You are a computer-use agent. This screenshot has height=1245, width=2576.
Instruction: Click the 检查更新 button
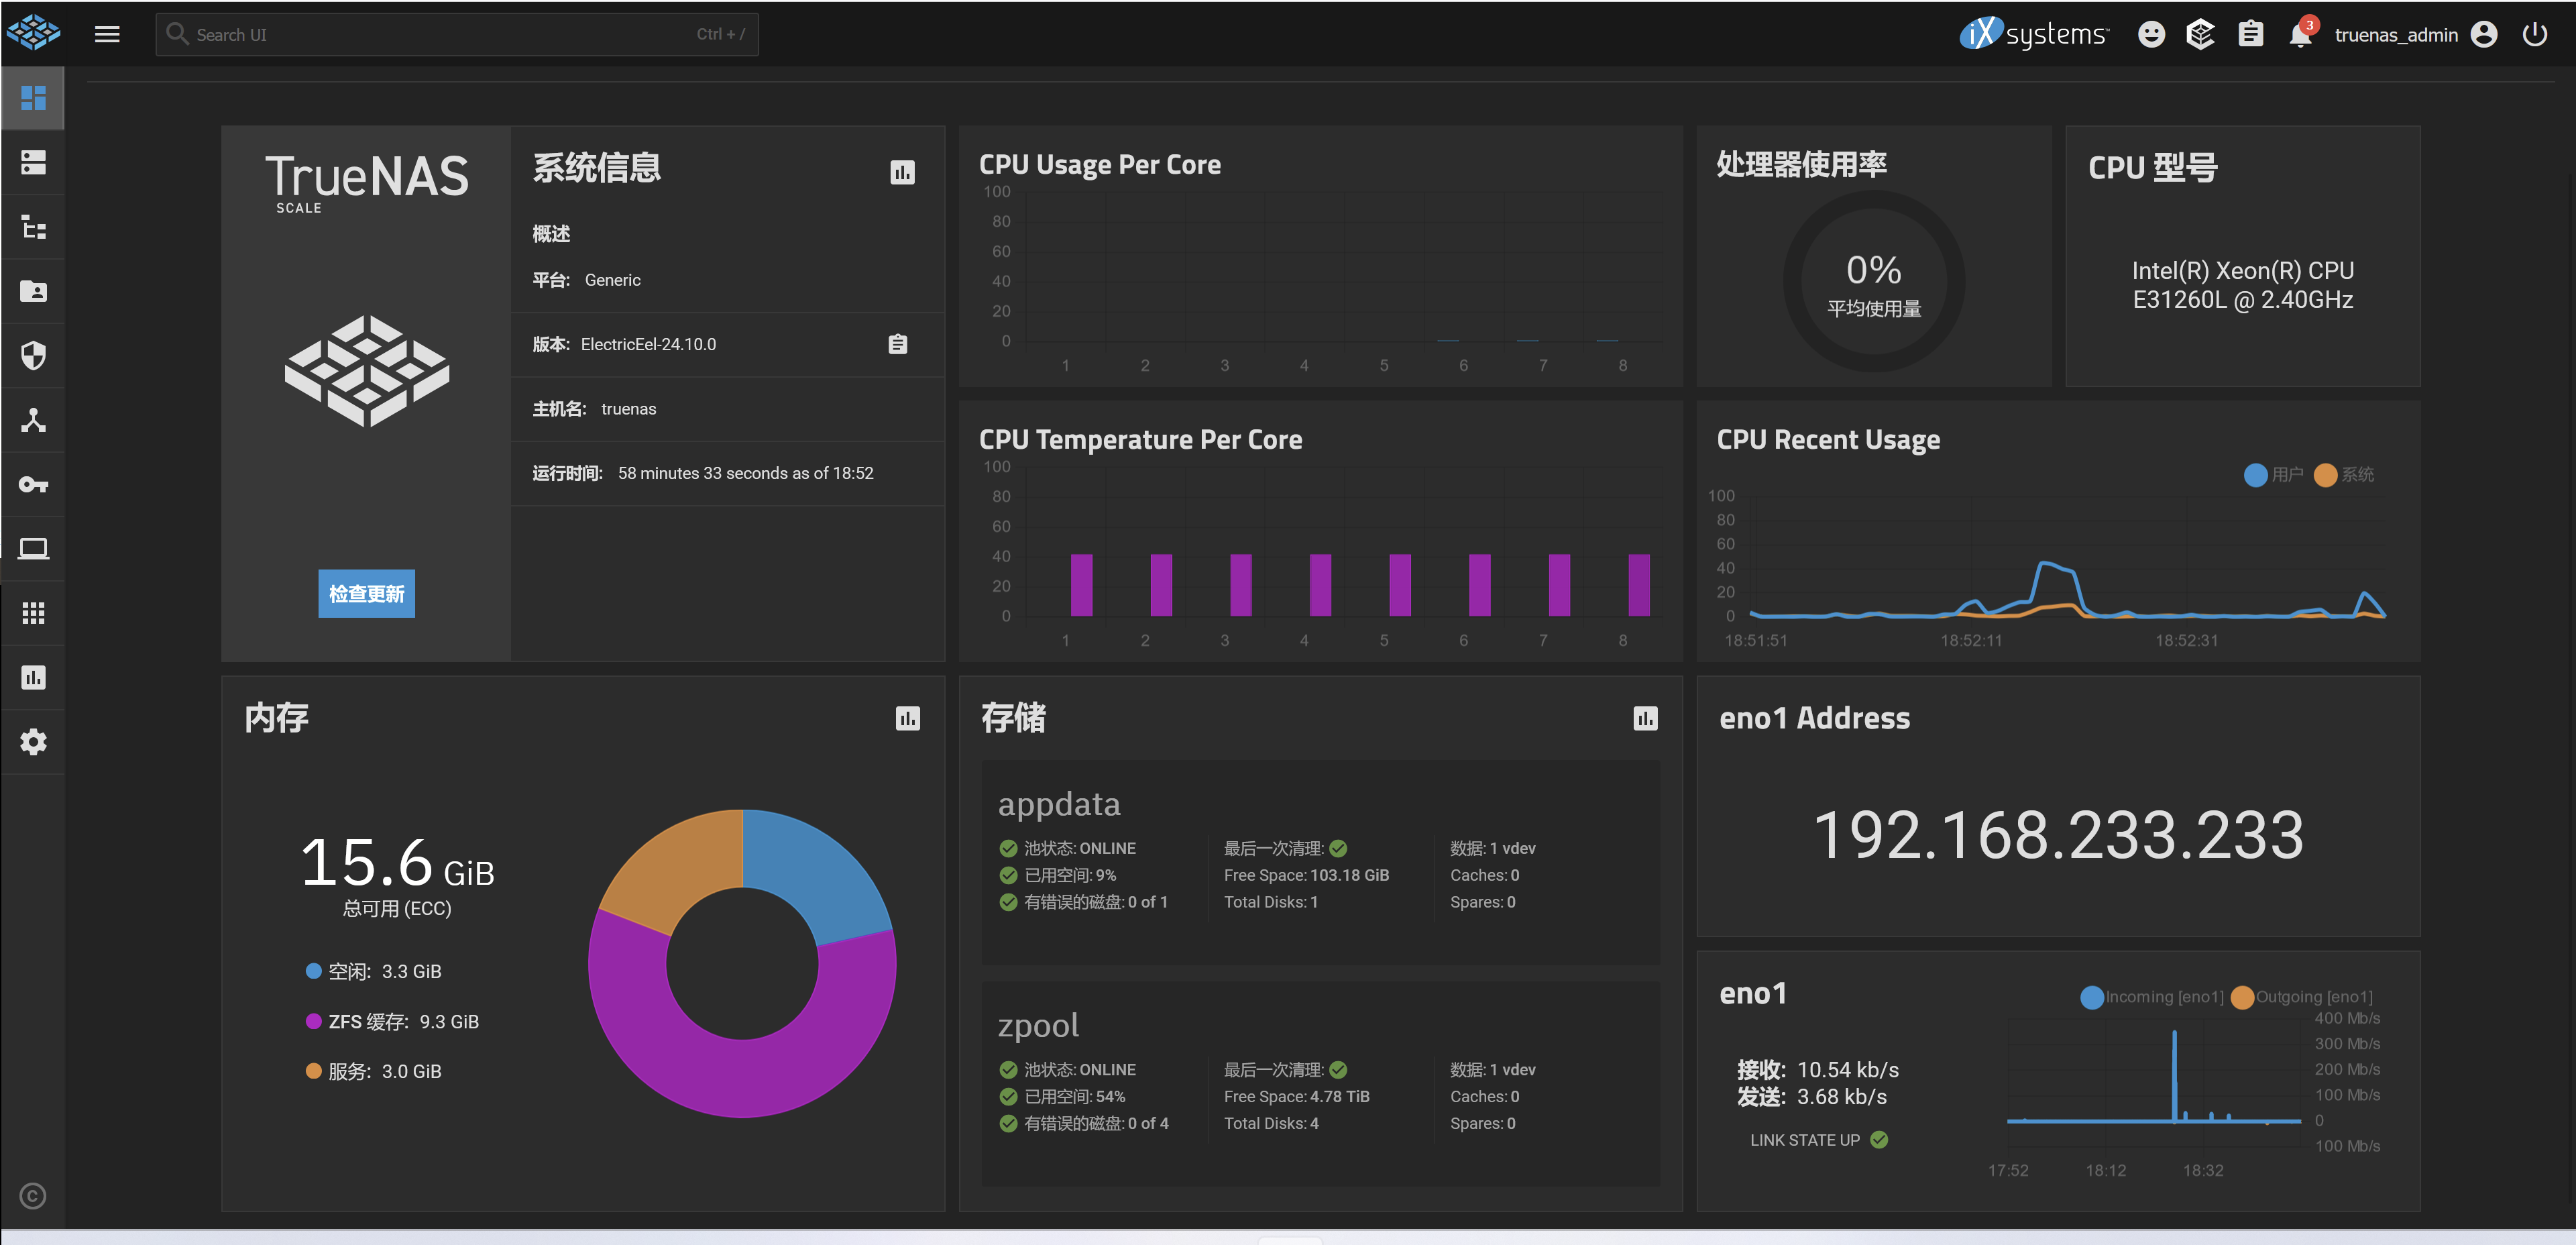coord(366,594)
